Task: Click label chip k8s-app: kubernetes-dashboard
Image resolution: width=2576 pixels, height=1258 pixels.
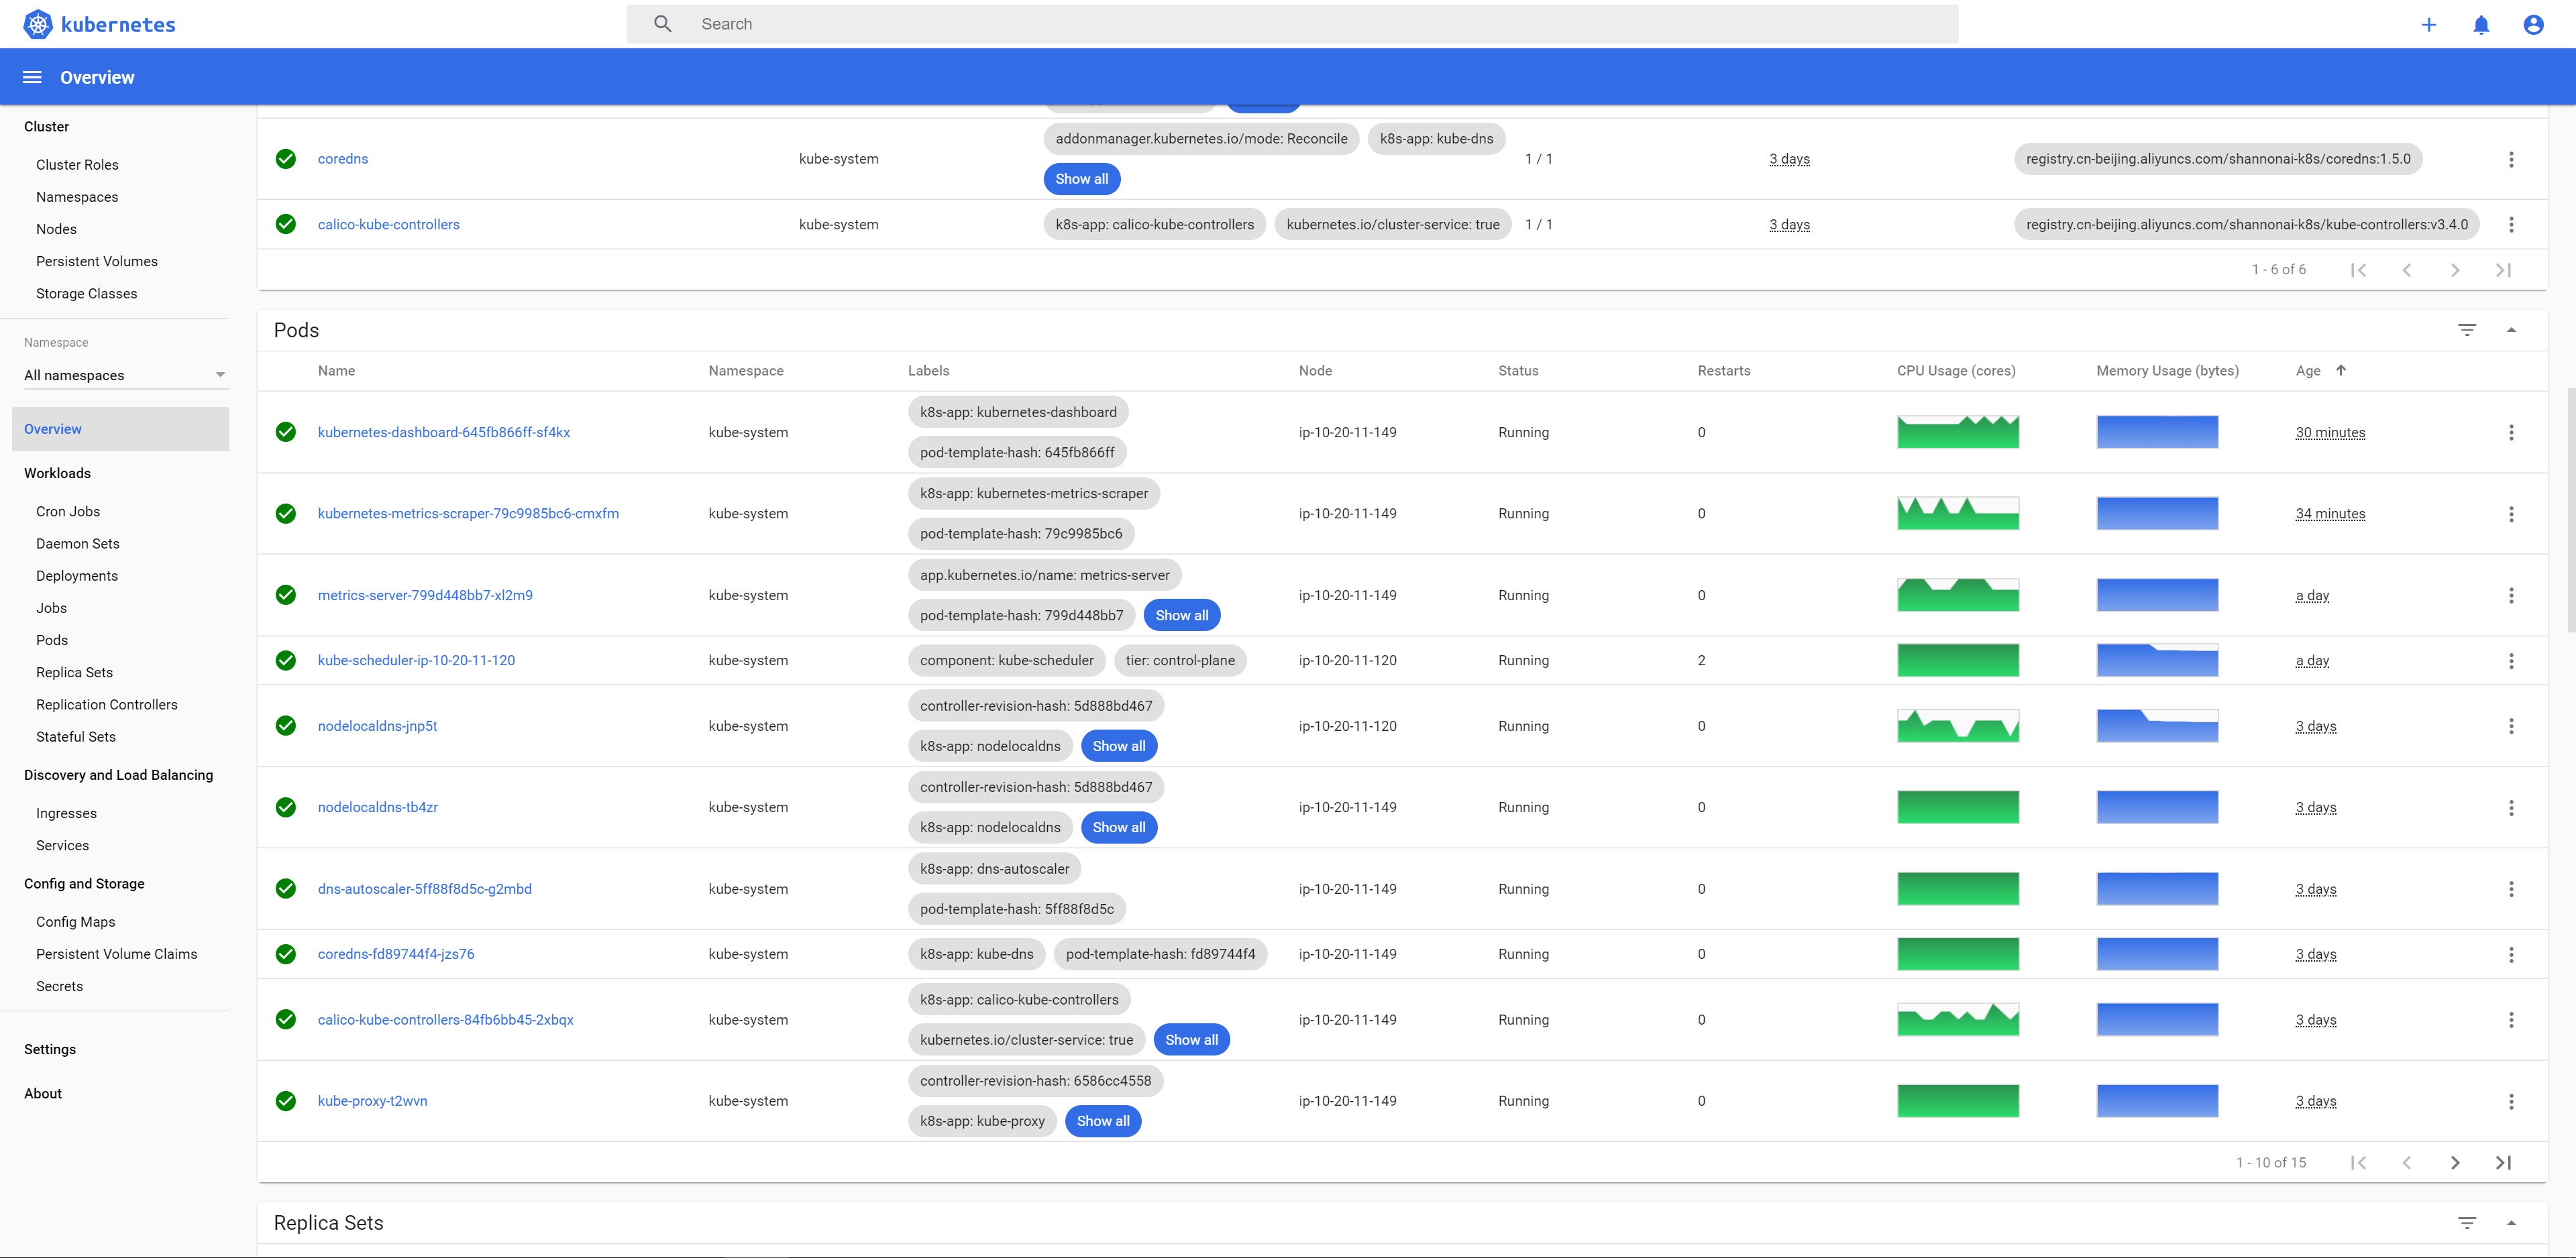Action: [x=1018, y=412]
